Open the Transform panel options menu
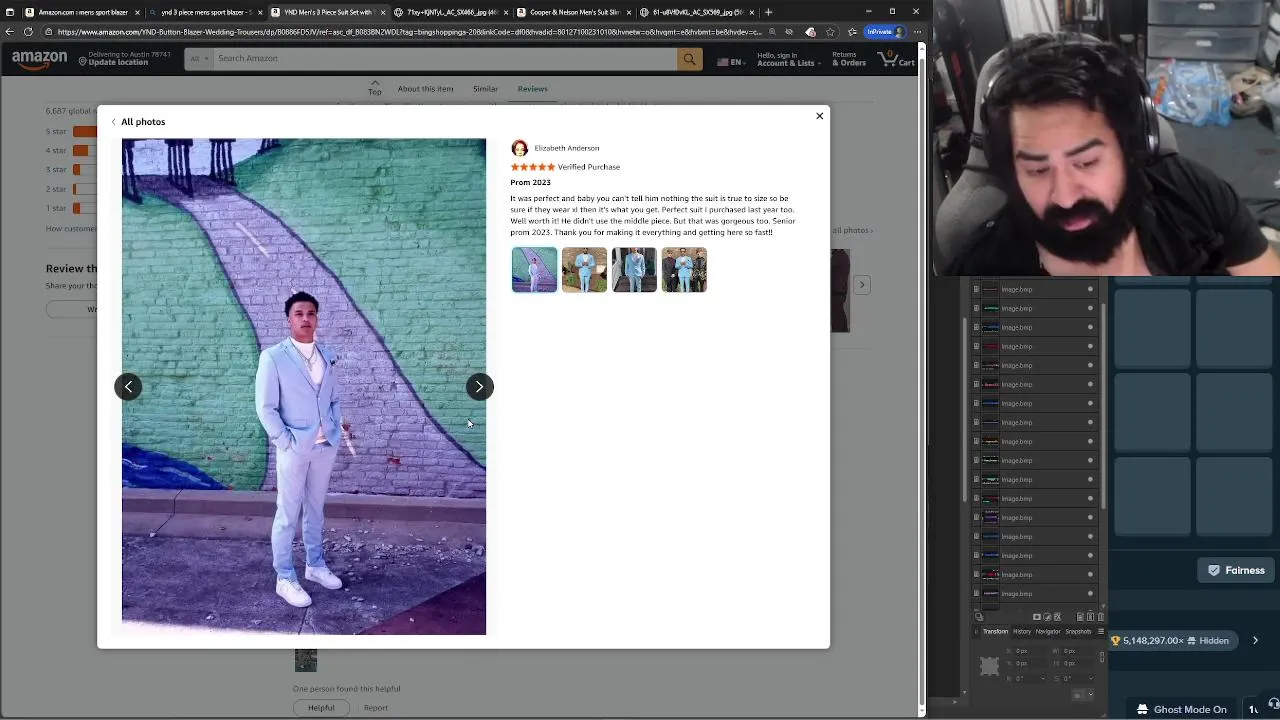The height and width of the screenshot is (720, 1280). [x=1101, y=632]
